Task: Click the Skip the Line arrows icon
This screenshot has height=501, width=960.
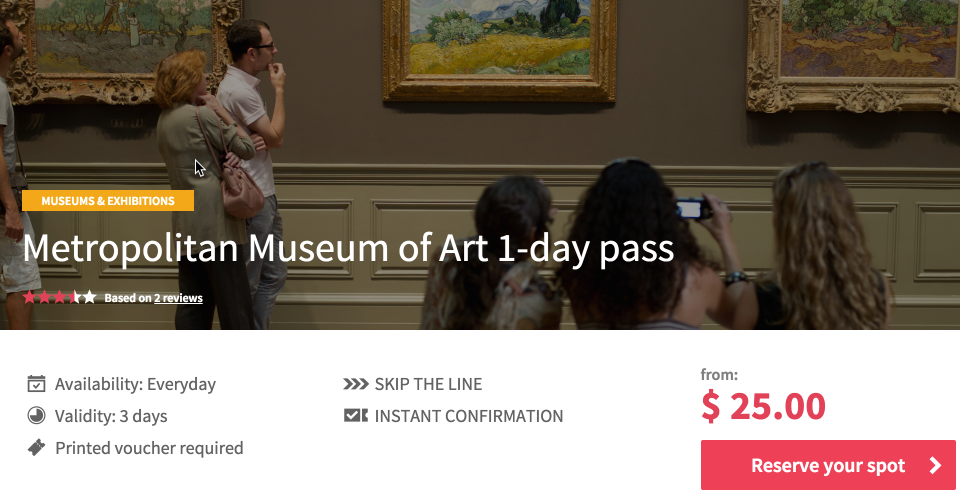Action: 355,384
